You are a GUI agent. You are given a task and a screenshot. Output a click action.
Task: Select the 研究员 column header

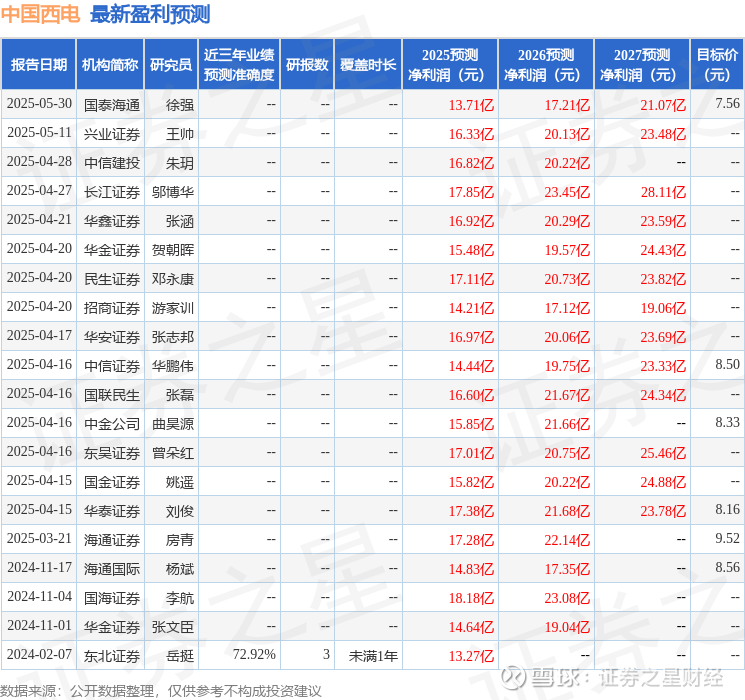click(x=171, y=65)
